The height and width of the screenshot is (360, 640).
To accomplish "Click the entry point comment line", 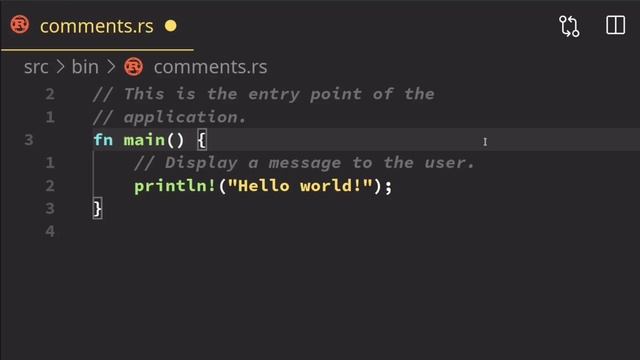I will pyautogui.click(x=264, y=94).
